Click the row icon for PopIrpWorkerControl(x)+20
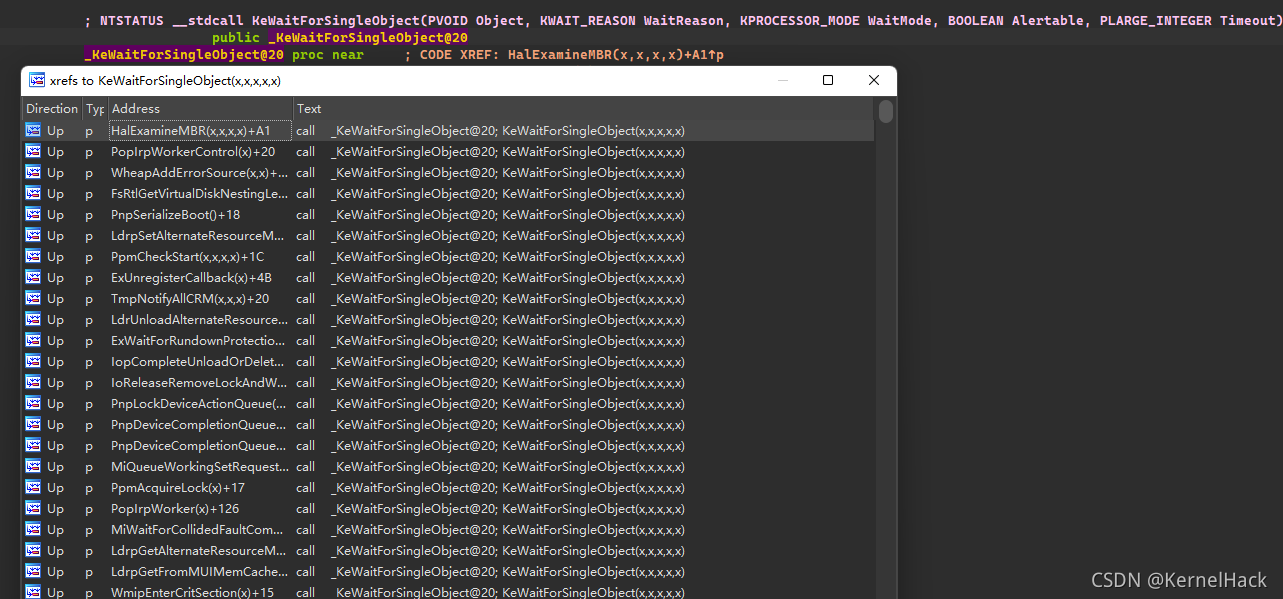The height and width of the screenshot is (599, 1283). (x=33, y=151)
